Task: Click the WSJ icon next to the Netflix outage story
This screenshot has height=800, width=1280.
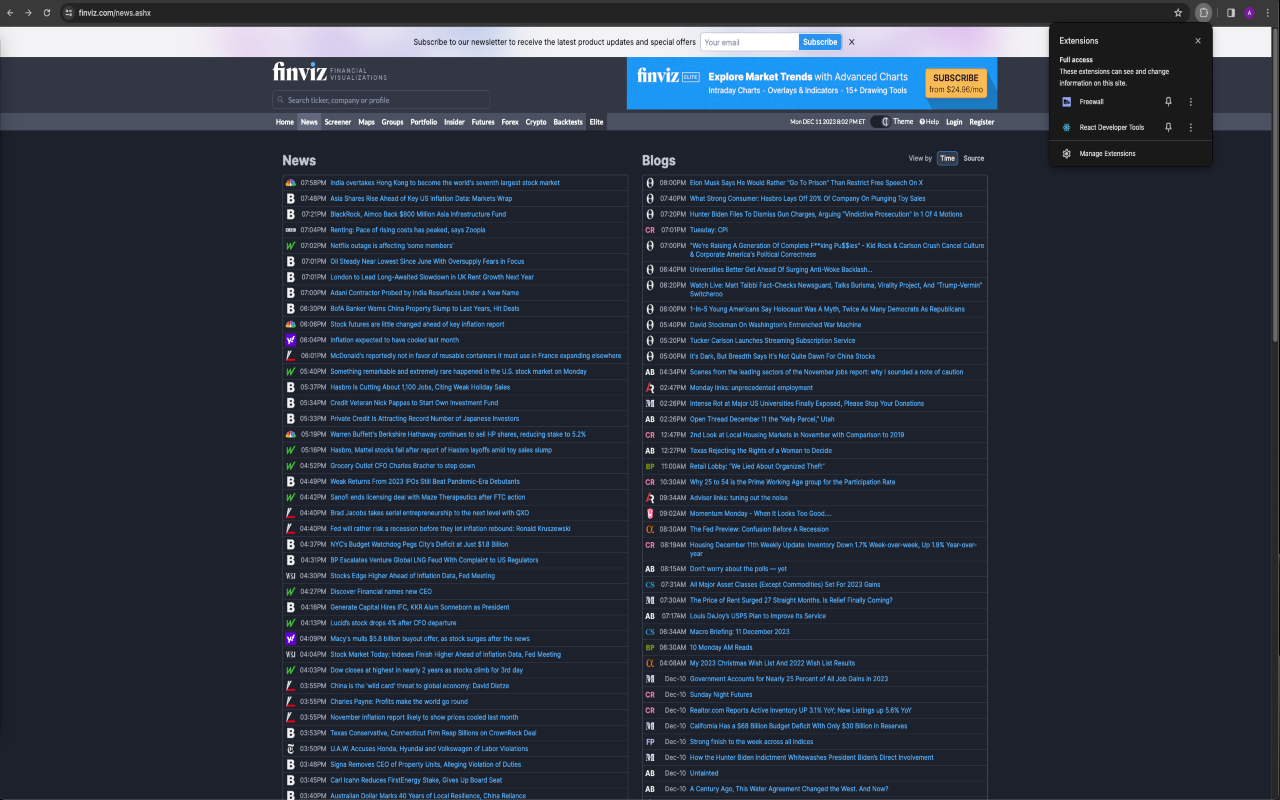Action: (291, 245)
